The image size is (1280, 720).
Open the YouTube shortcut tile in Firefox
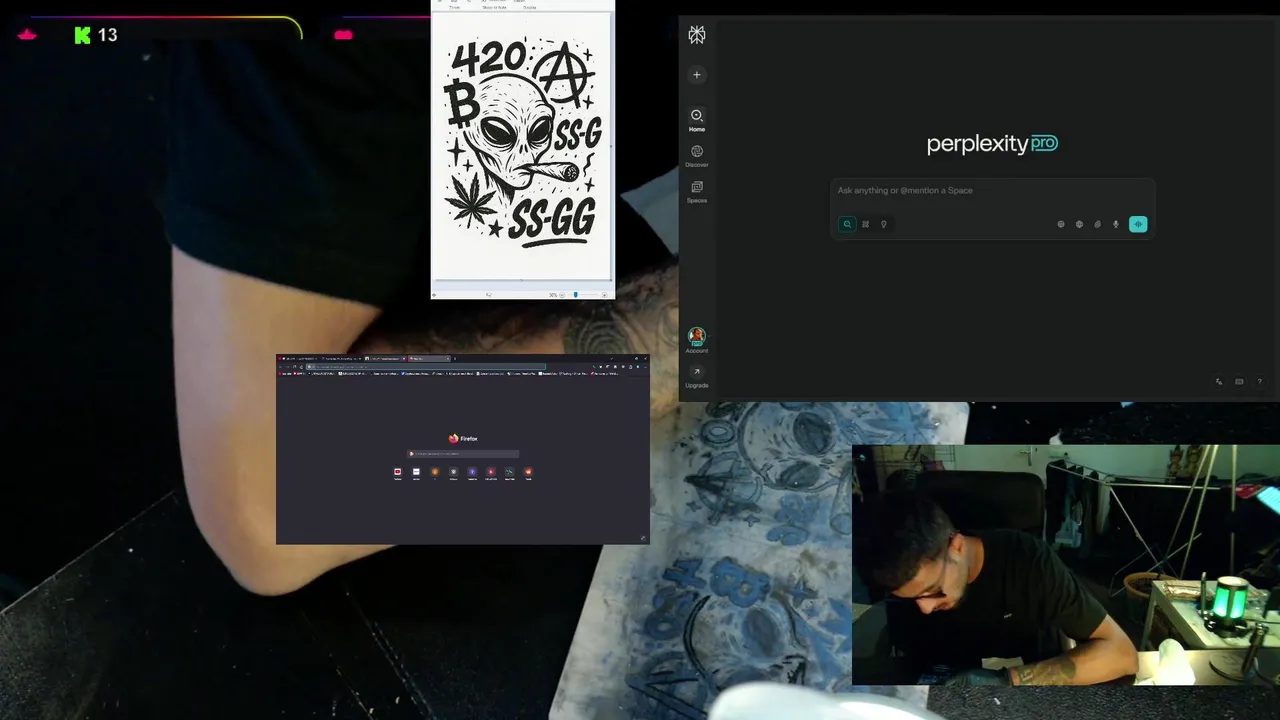(398, 472)
